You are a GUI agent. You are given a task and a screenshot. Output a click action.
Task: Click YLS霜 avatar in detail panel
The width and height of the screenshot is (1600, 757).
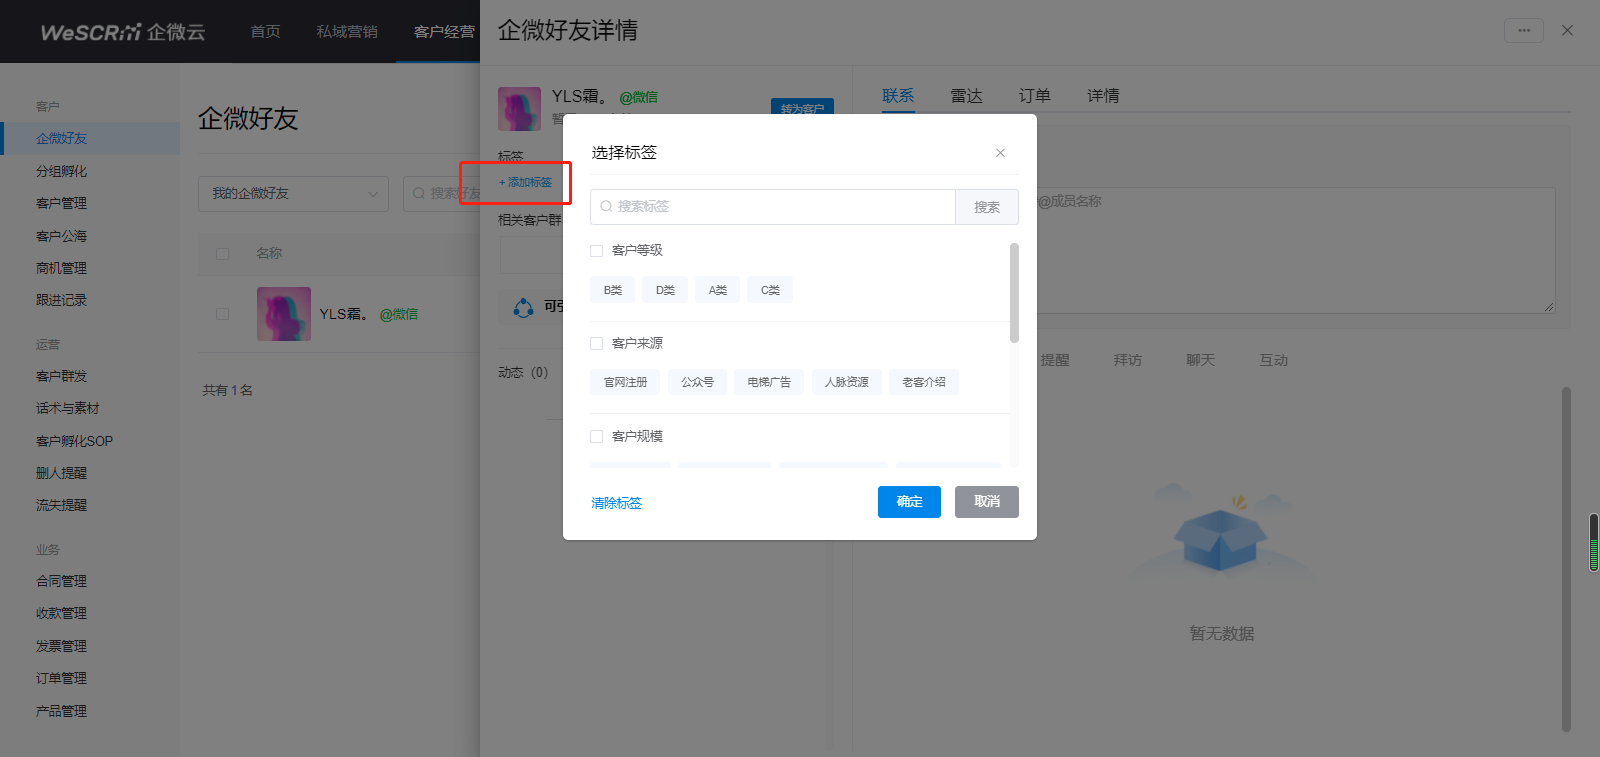pos(519,109)
